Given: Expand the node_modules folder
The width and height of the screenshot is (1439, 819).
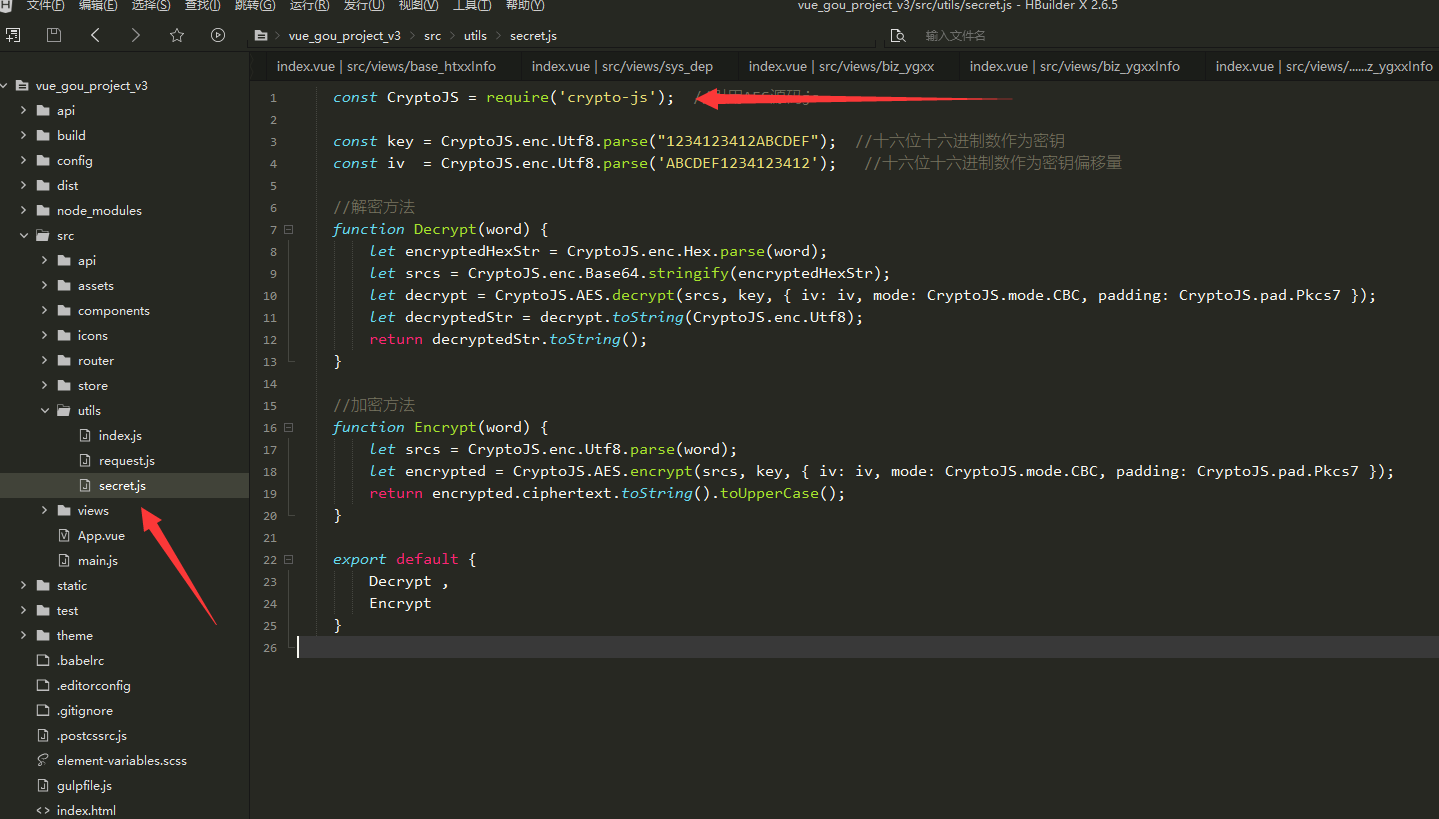Looking at the screenshot, I should click(x=22, y=210).
